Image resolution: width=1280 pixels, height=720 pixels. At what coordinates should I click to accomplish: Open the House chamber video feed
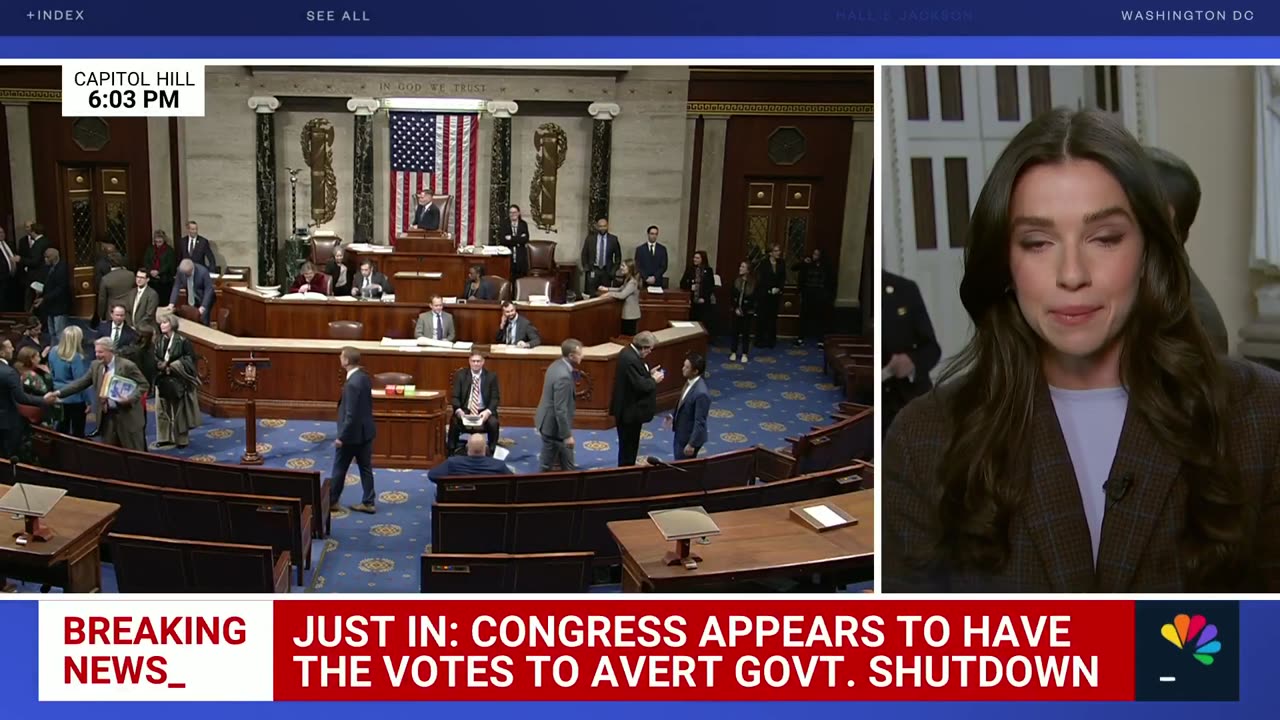pyautogui.click(x=436, y=329)
